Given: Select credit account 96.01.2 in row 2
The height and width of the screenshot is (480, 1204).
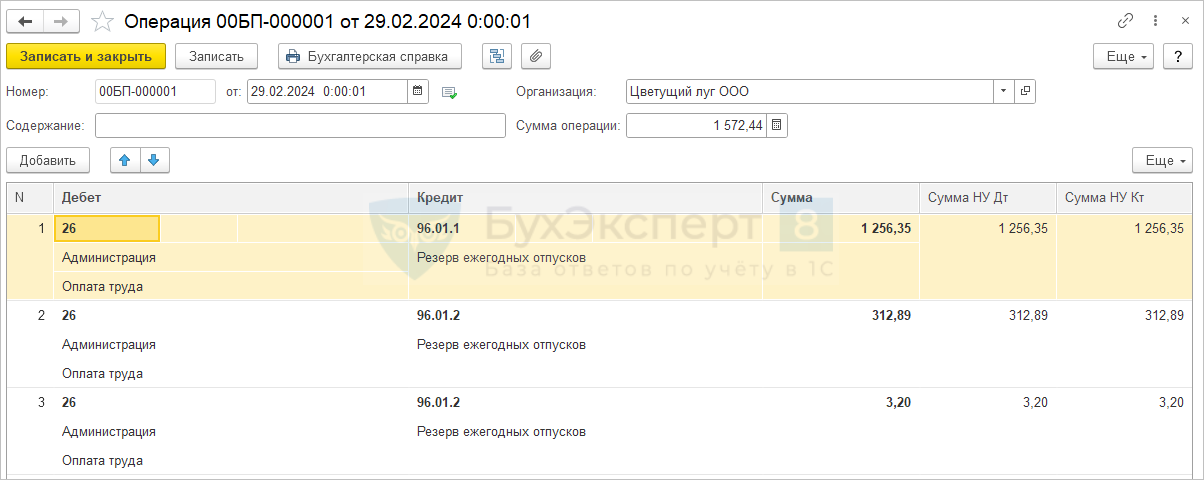Looking at the screenshot, I should coord(438,316).
